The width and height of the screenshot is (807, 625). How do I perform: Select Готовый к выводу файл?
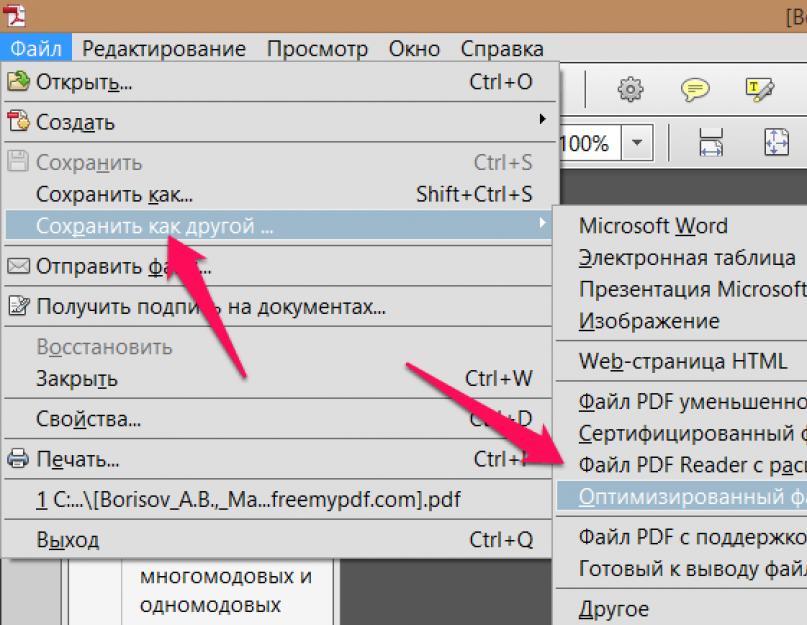point(682,569)
